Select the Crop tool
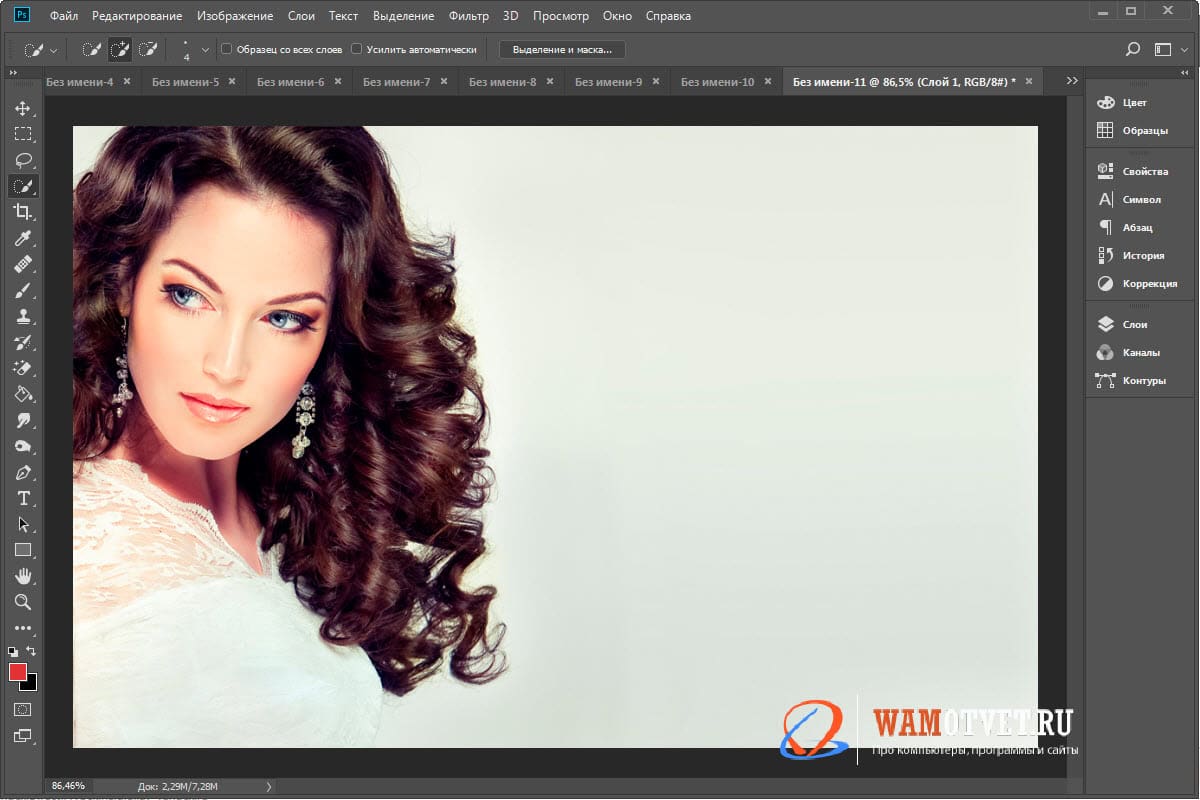Image resolution: width=1200 pixels, height=800 pixels. (22, 212)
